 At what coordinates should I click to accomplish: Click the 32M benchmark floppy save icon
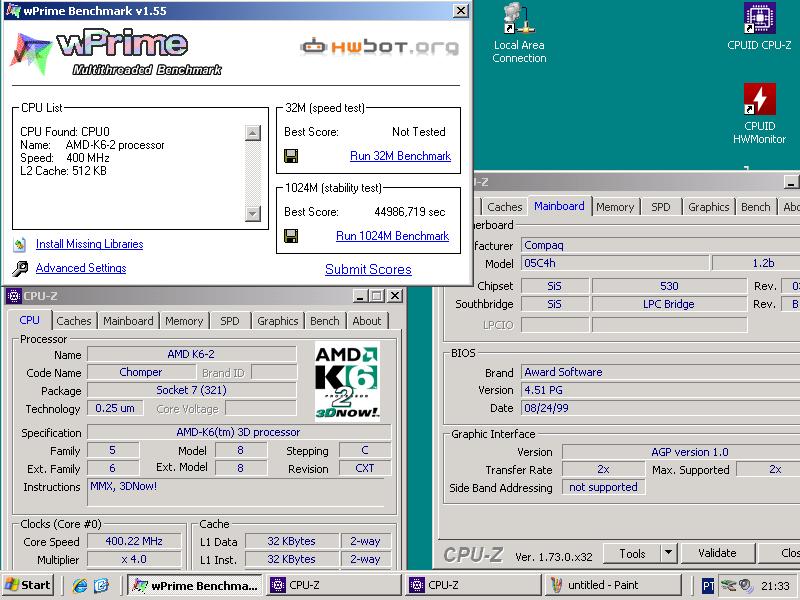tap(291, 156)
